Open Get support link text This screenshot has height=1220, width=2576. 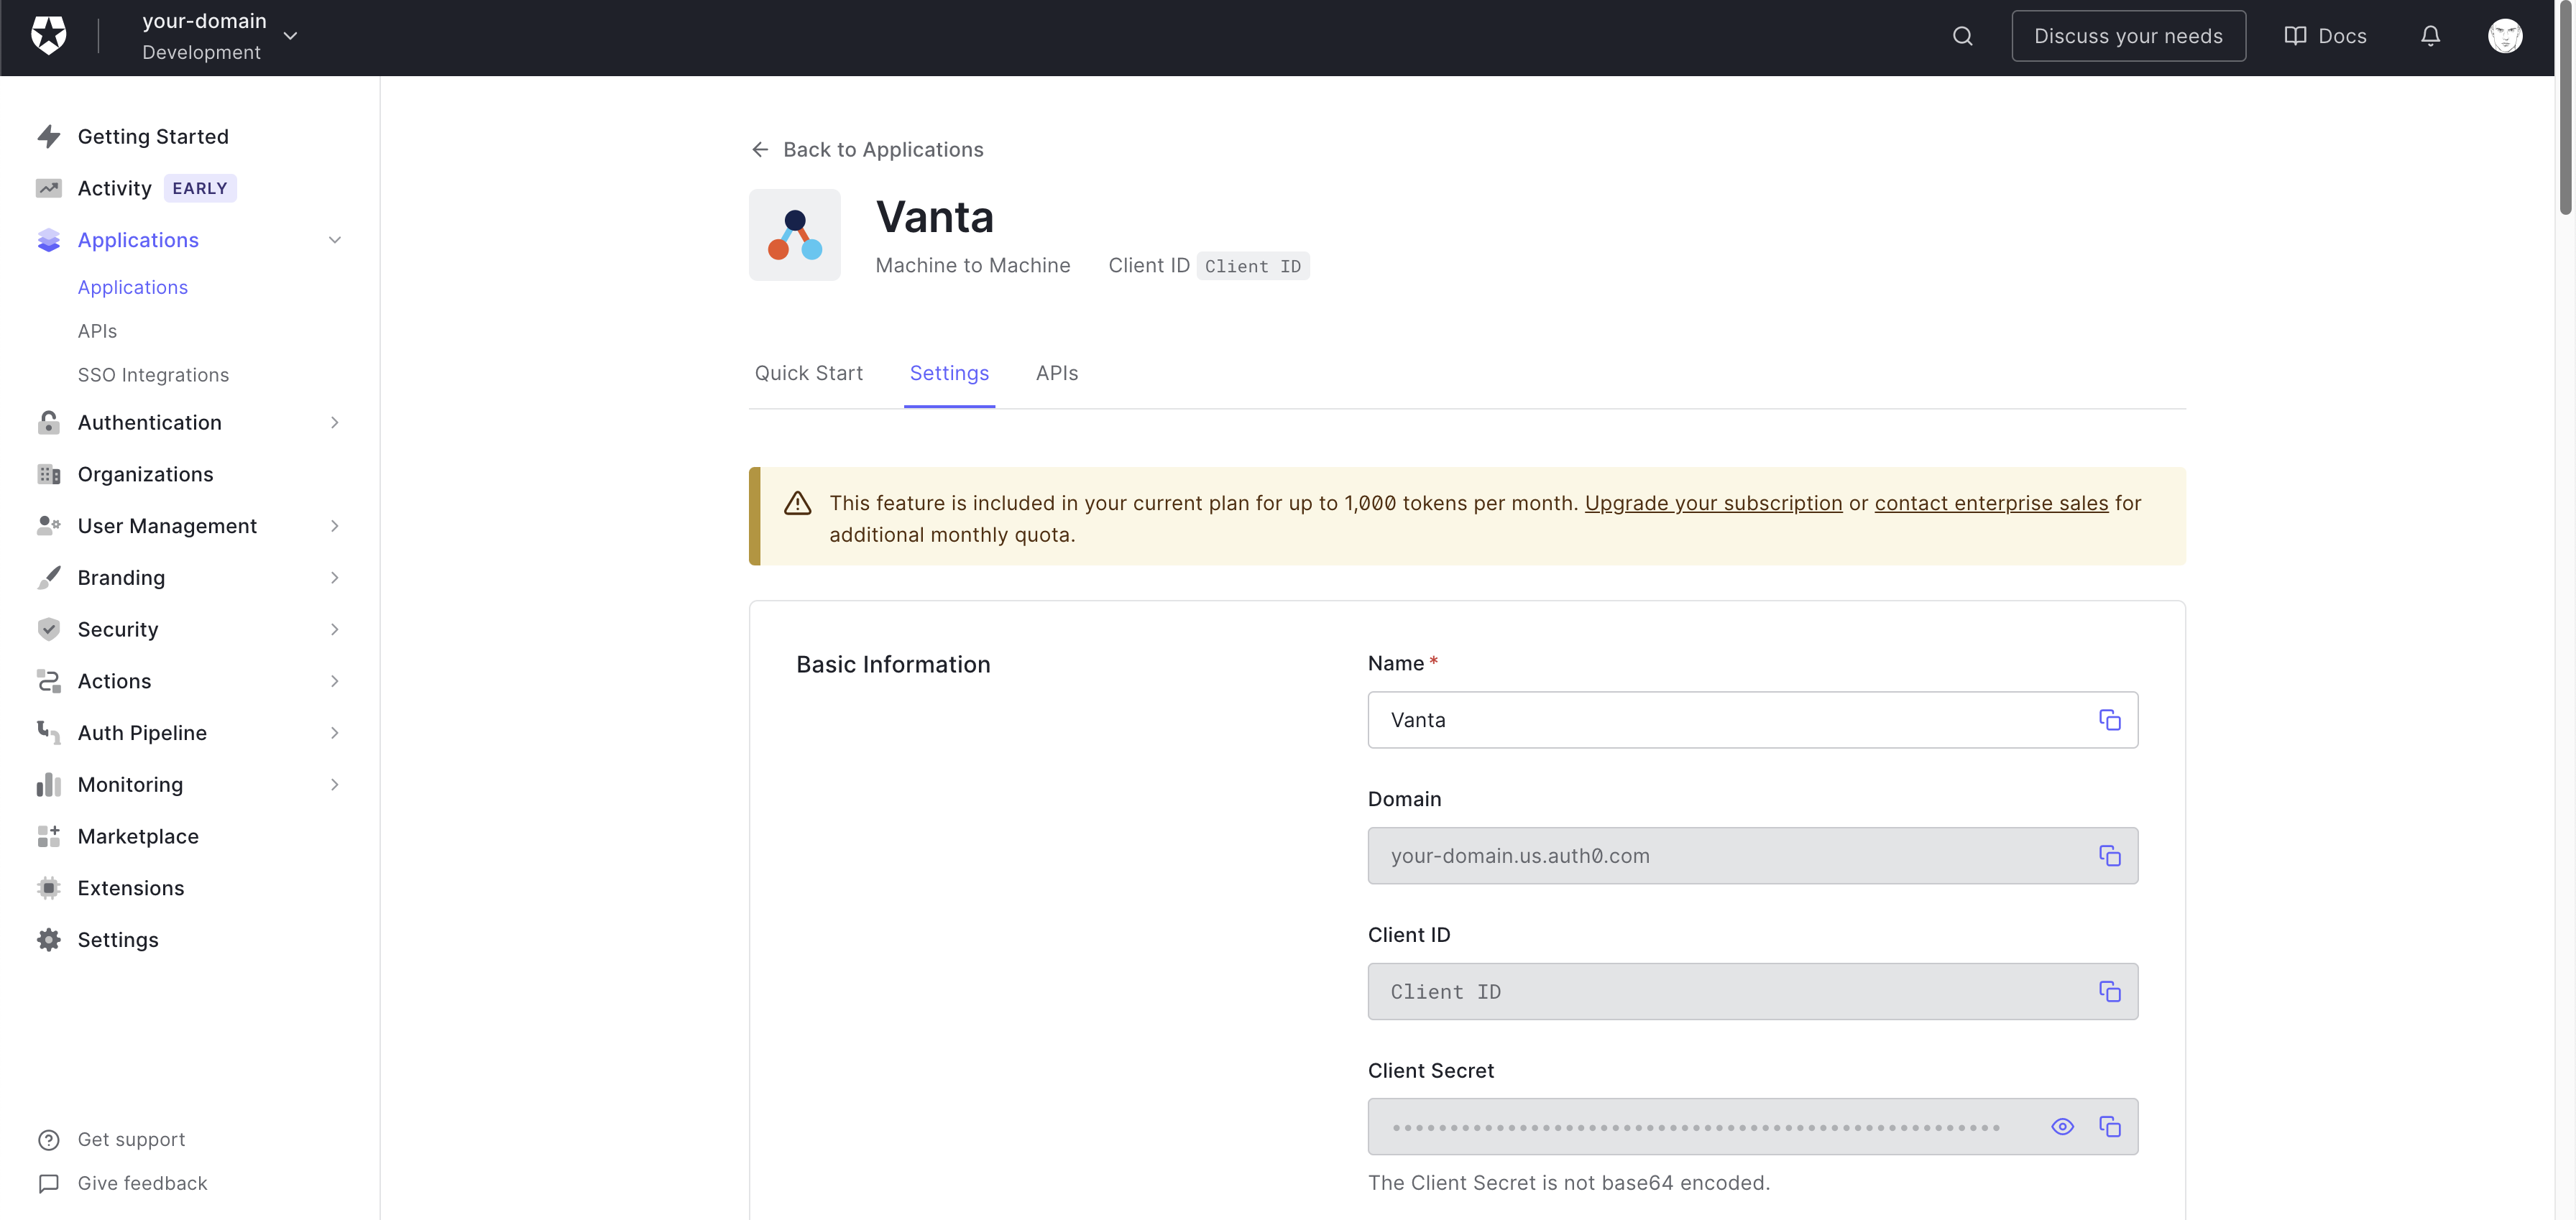tap(131, 1140)
